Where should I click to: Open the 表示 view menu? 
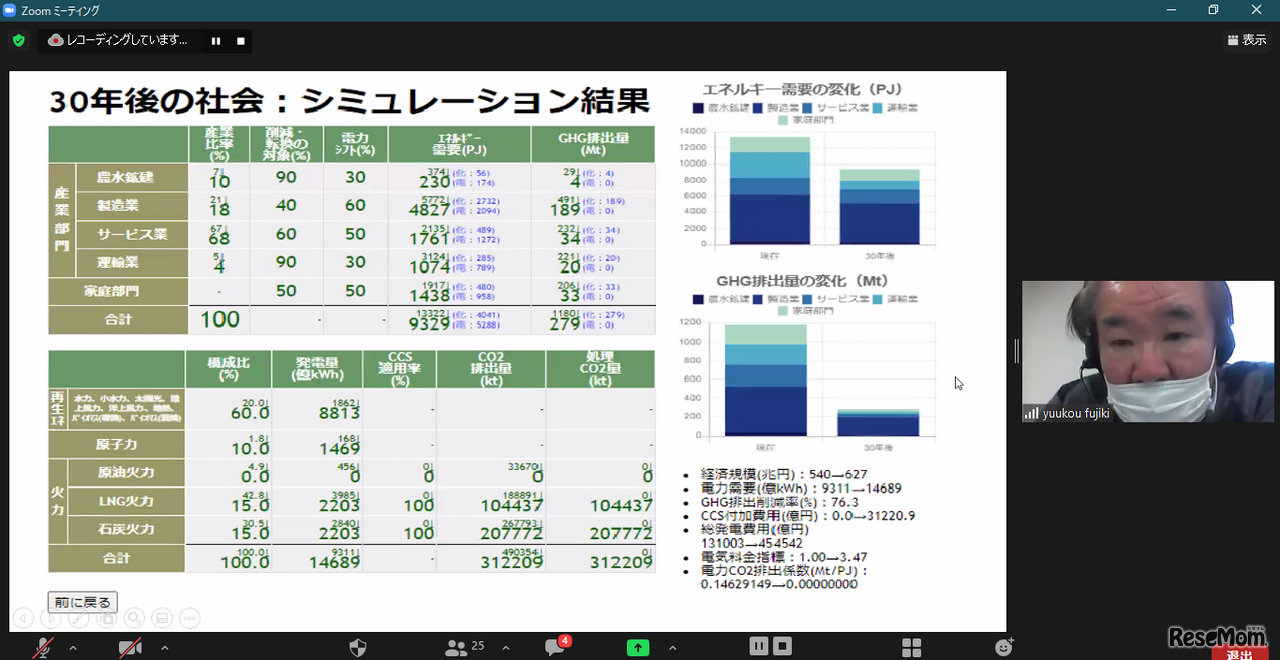(1246, 40)
